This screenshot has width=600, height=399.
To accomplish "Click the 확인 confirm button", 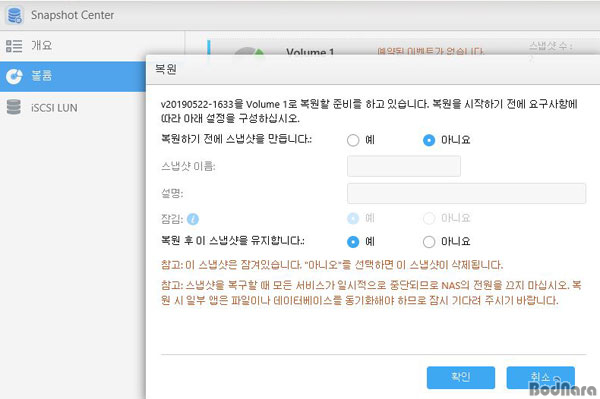I will (x=461, y=377).
